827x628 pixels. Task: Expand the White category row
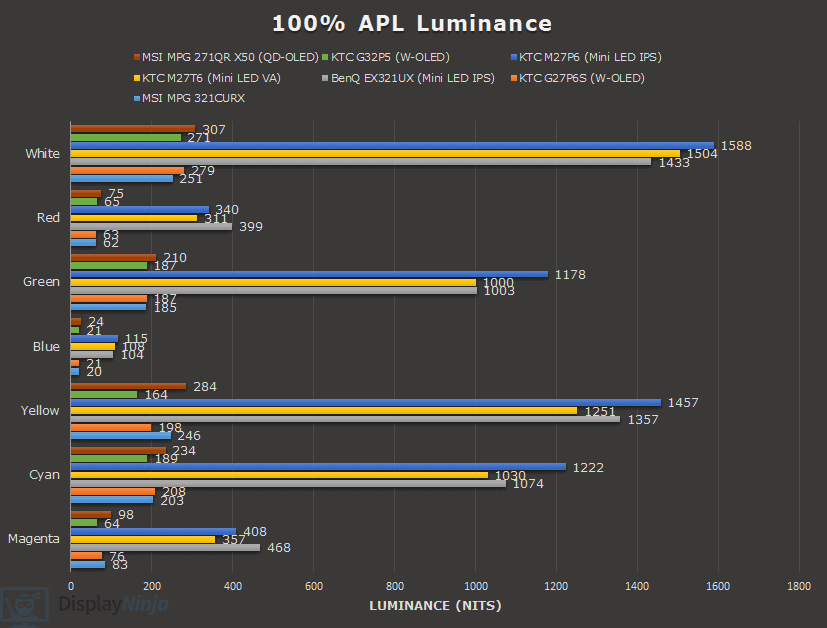pyautogui.click(x=42, y=153)
